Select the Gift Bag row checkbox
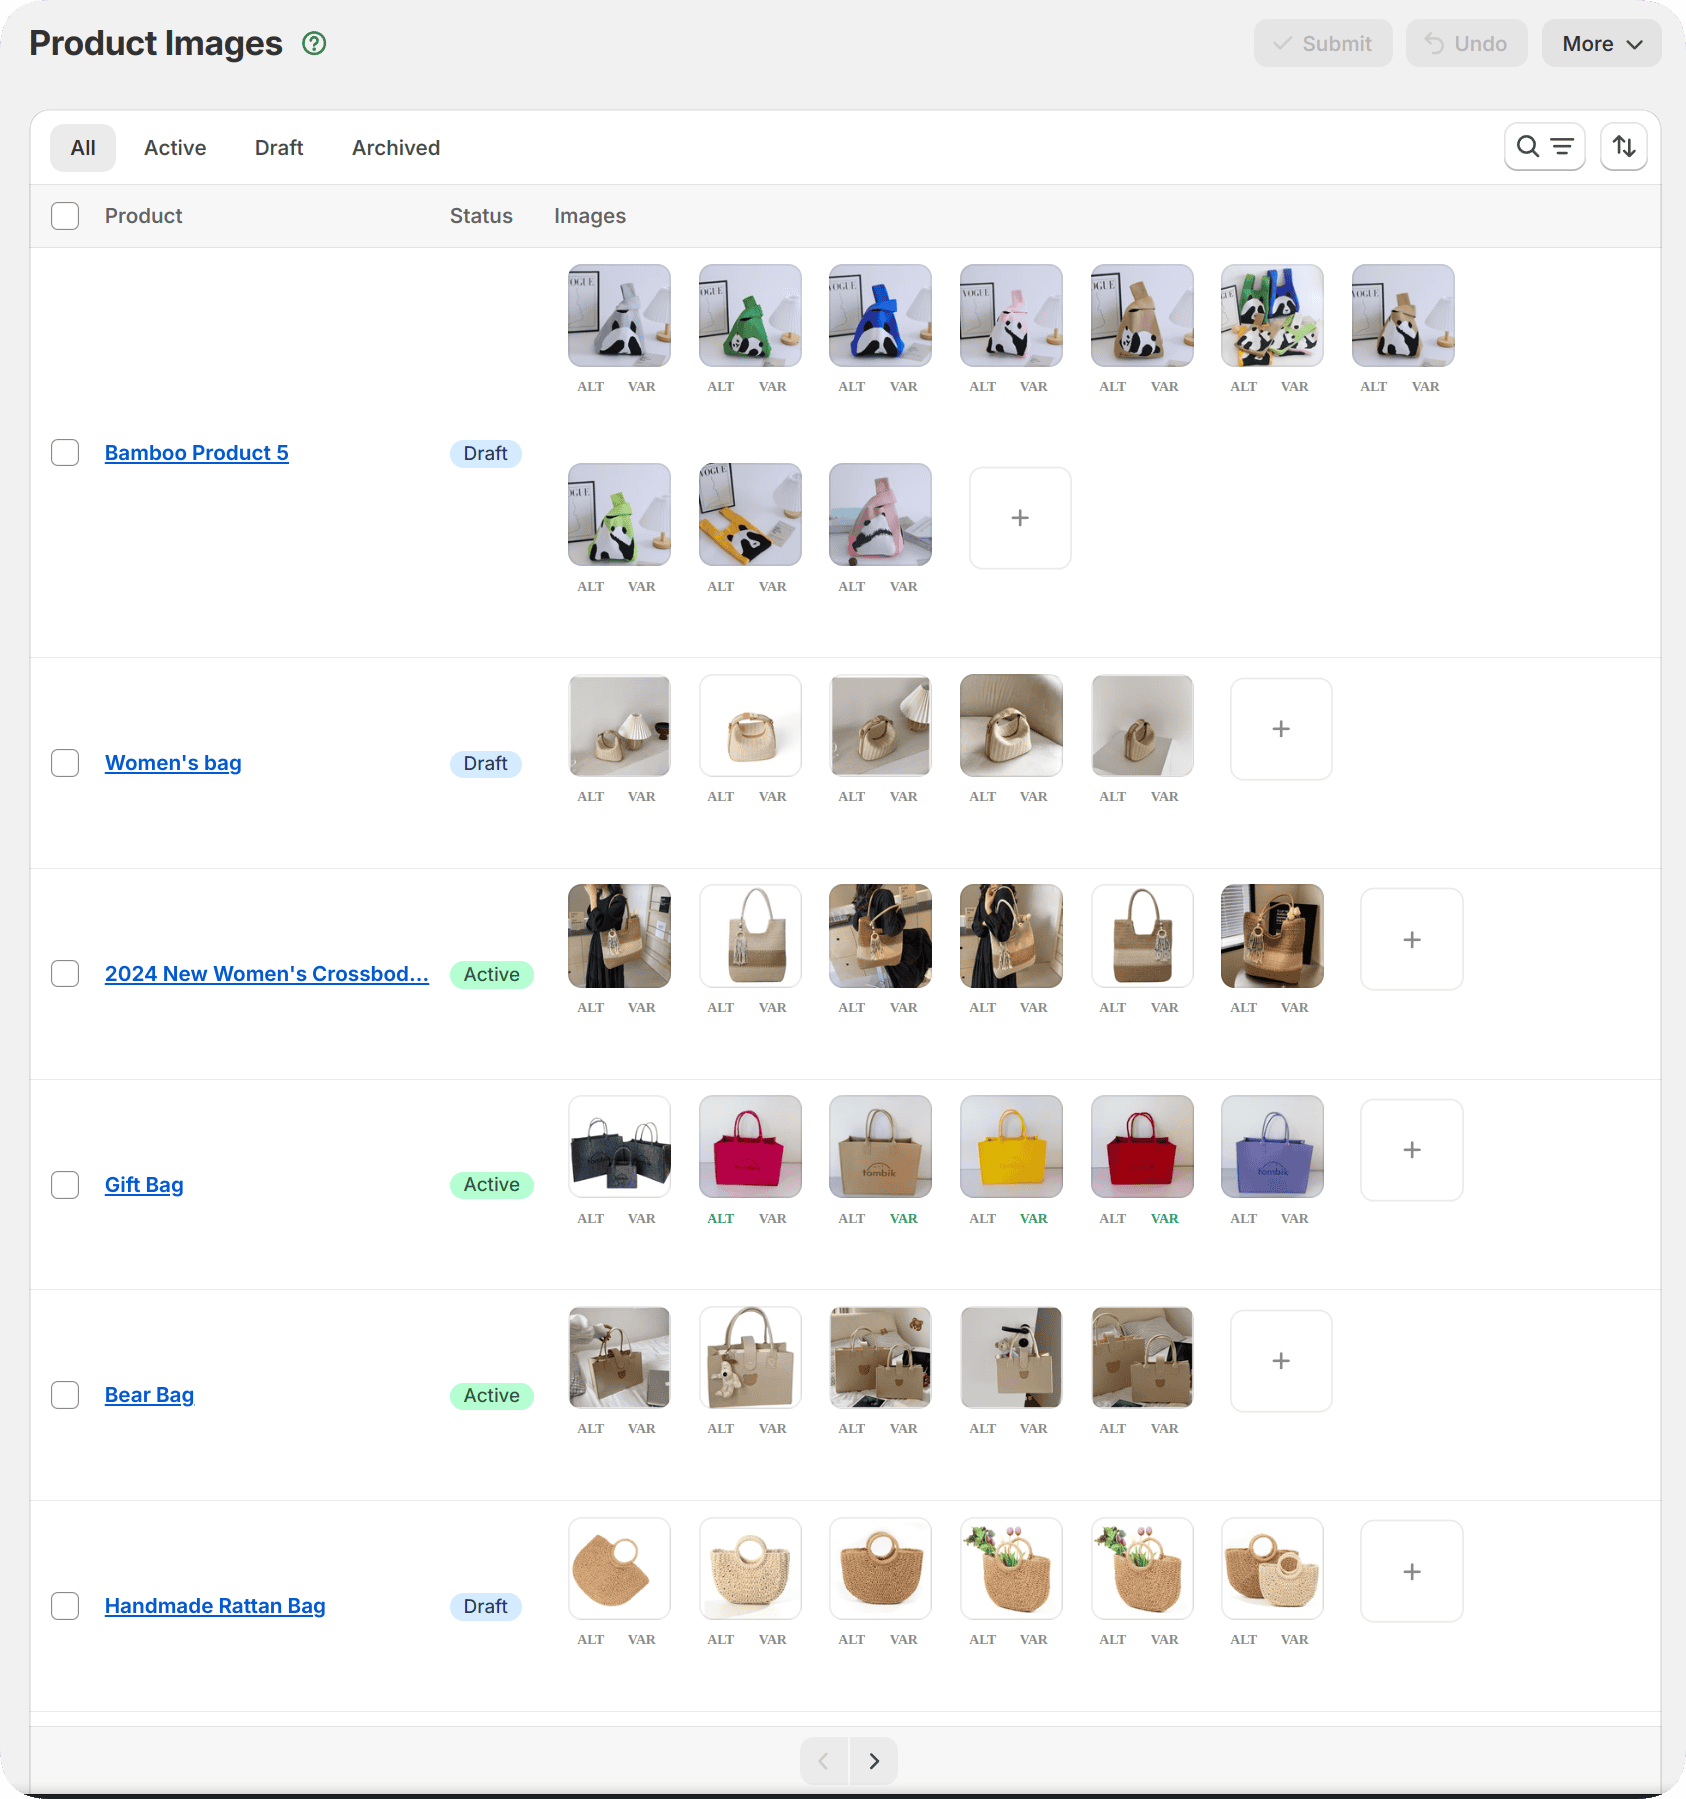The image size is (1686, 1799). tap(65, 1184)
